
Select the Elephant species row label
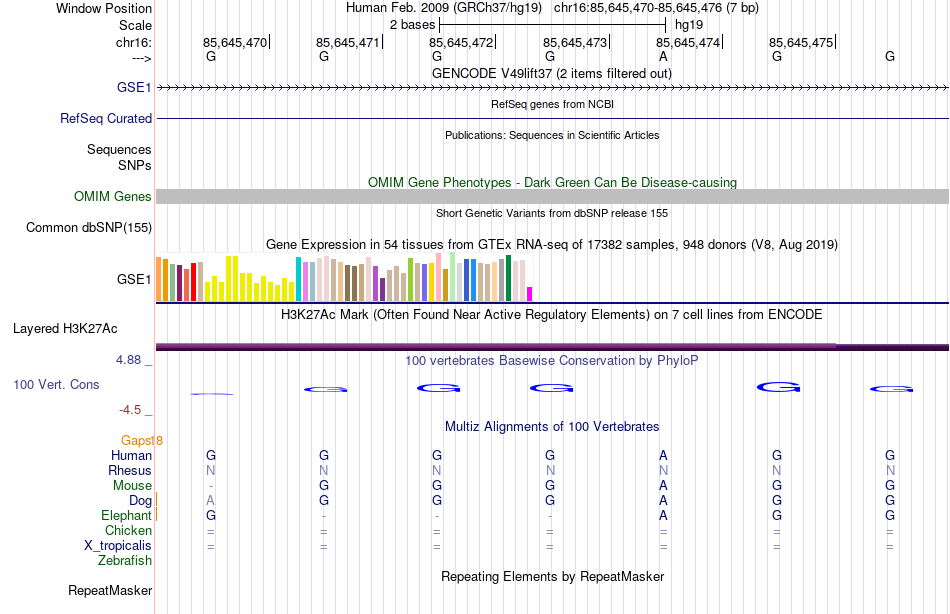click(x=126, y=515)
